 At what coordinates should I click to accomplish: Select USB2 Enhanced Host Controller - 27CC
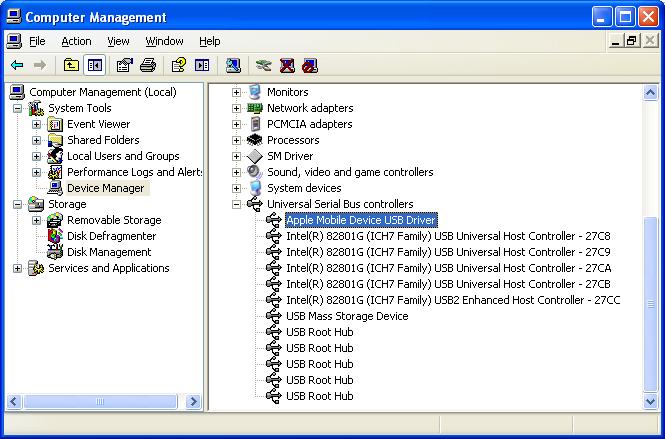453,300
